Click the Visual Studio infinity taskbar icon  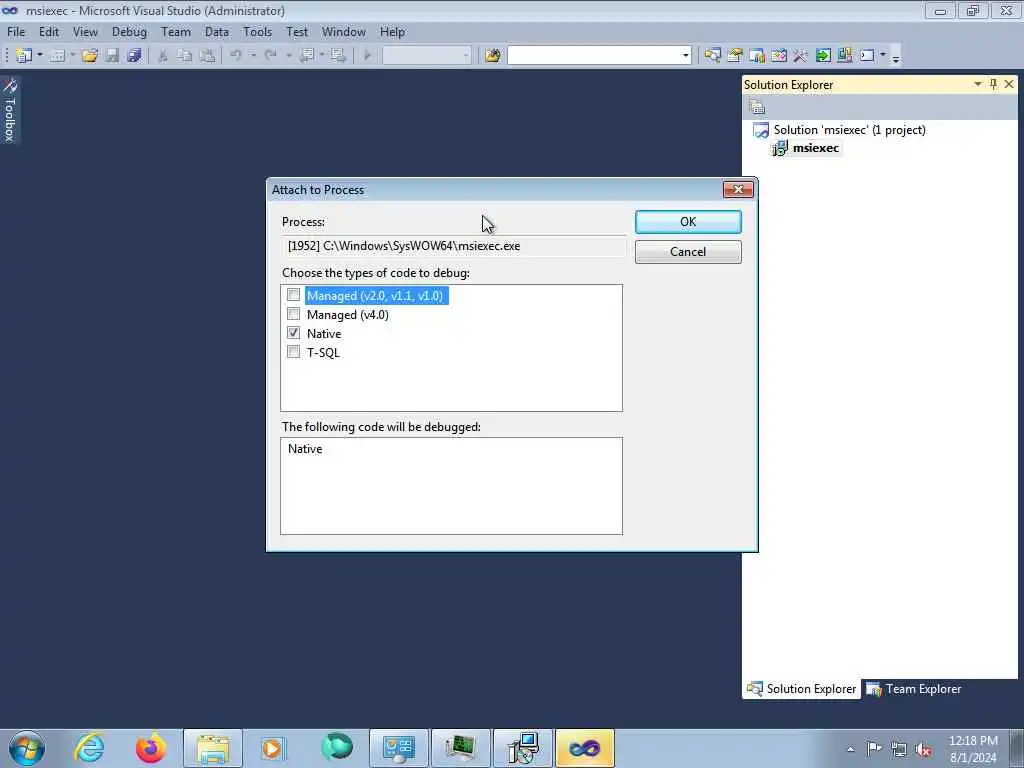coord(584,748)
